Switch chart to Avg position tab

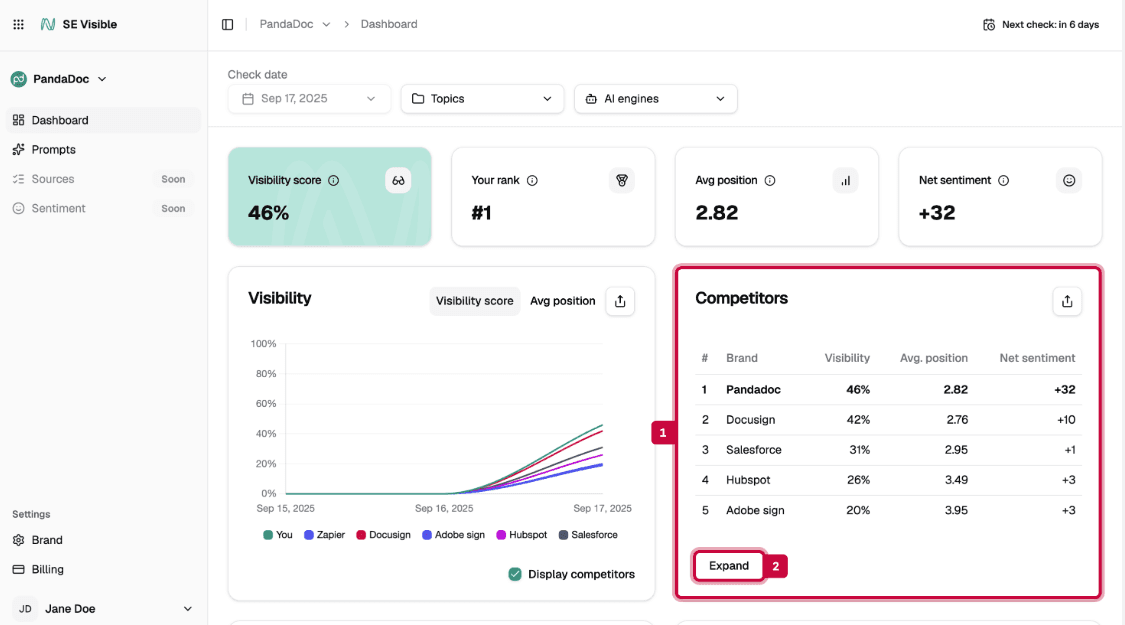tap(562, 301)
